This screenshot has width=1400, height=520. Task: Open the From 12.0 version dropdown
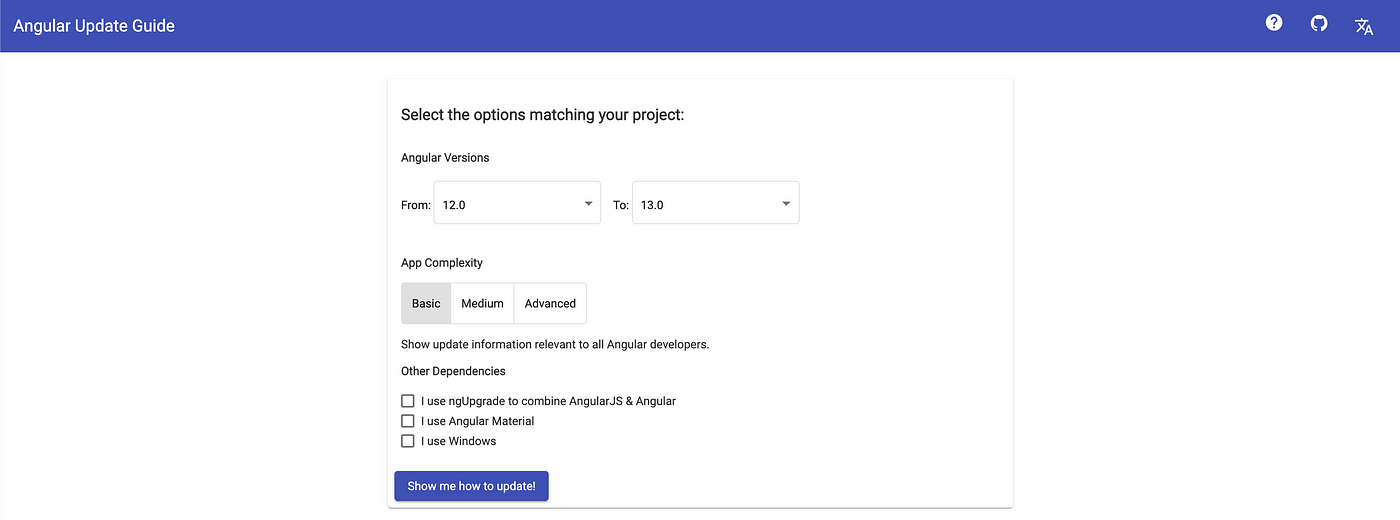click(517, 203)
